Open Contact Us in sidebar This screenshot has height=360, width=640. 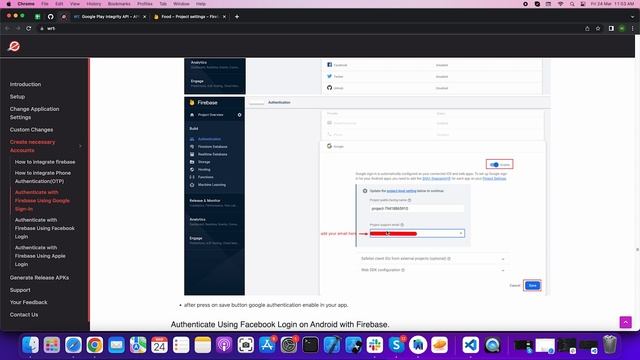24,315
